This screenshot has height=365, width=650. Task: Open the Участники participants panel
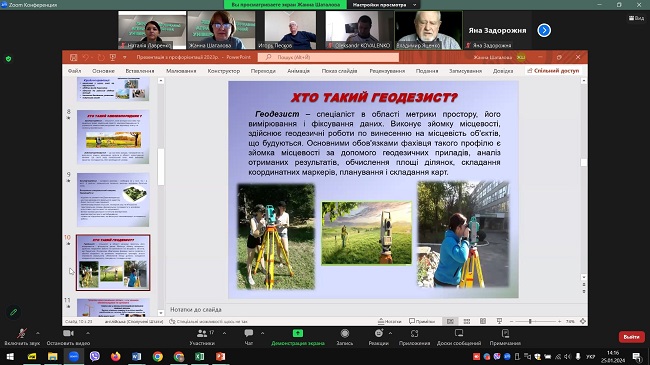(x=202, y=337)
